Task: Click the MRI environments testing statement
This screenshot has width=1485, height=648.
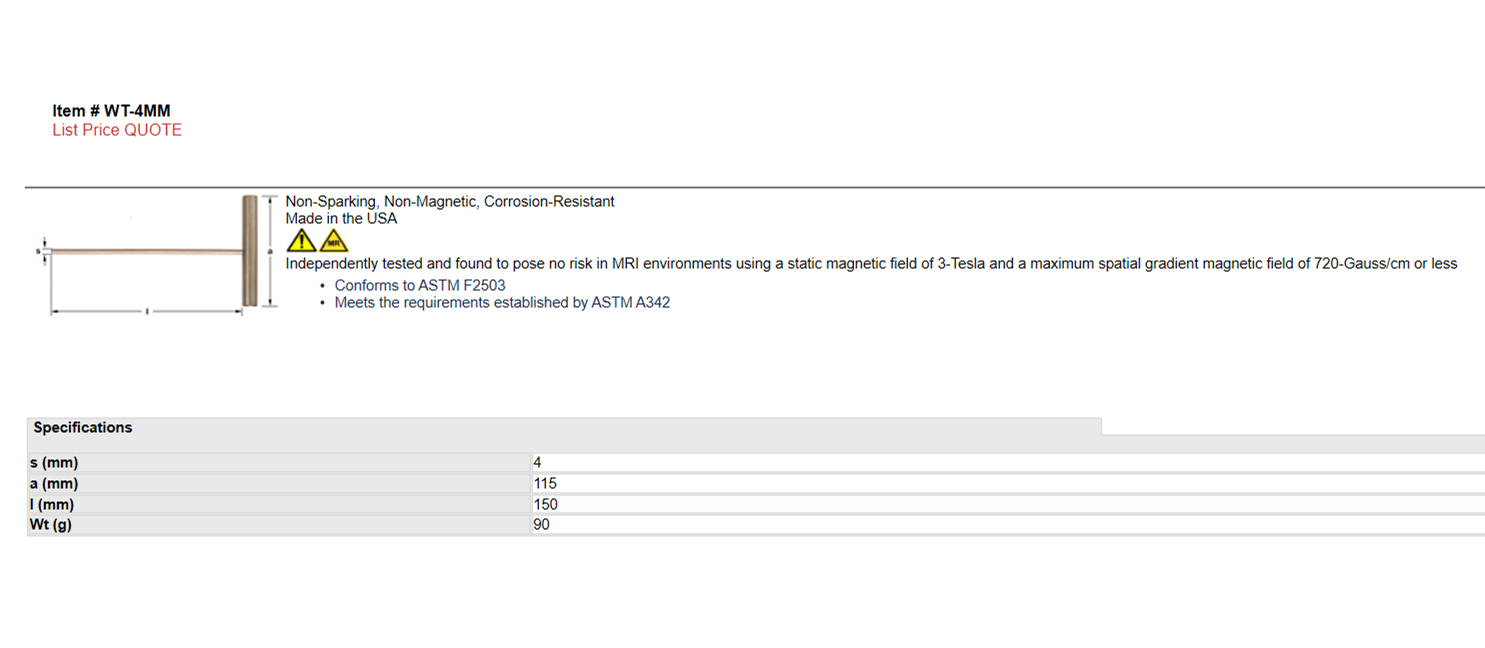Action: tap(871, 264)
